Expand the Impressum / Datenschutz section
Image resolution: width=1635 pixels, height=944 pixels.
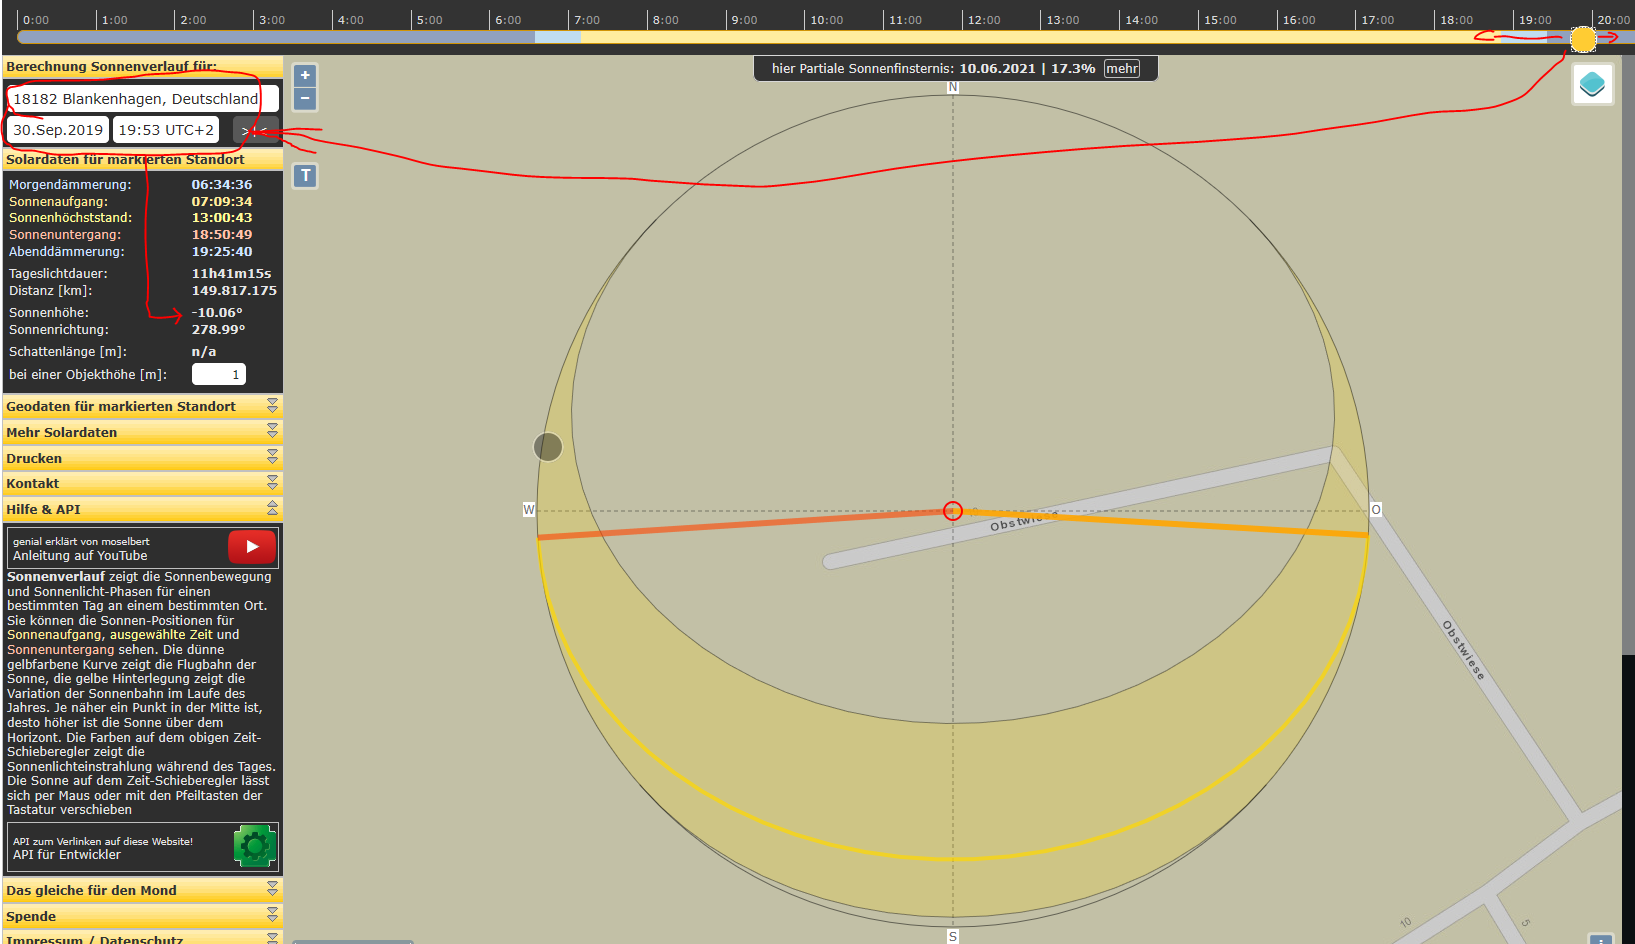point(143,938)
